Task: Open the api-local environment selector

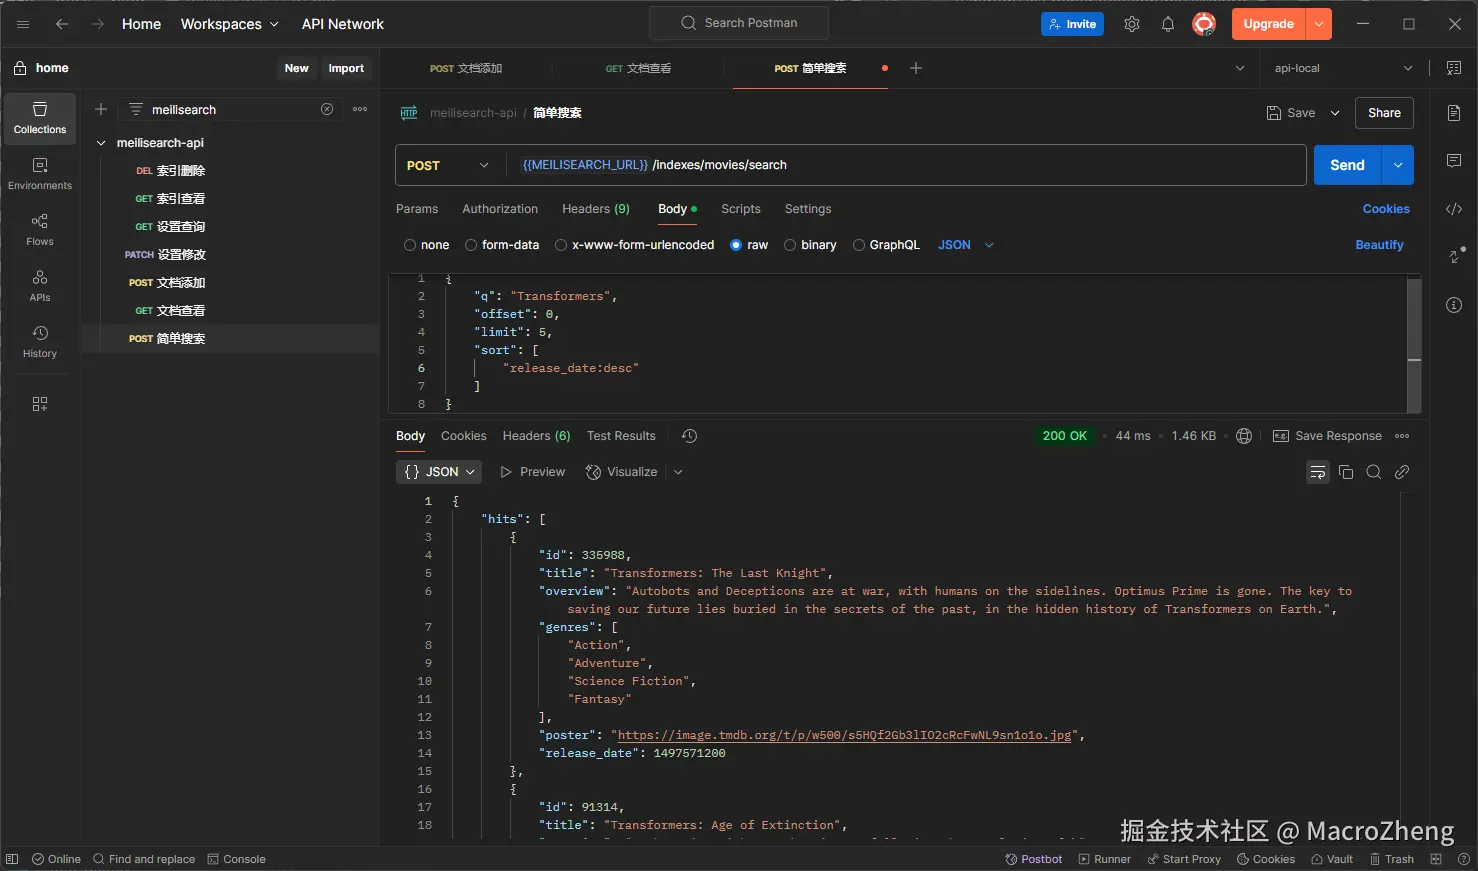Action: (1342, 68)
